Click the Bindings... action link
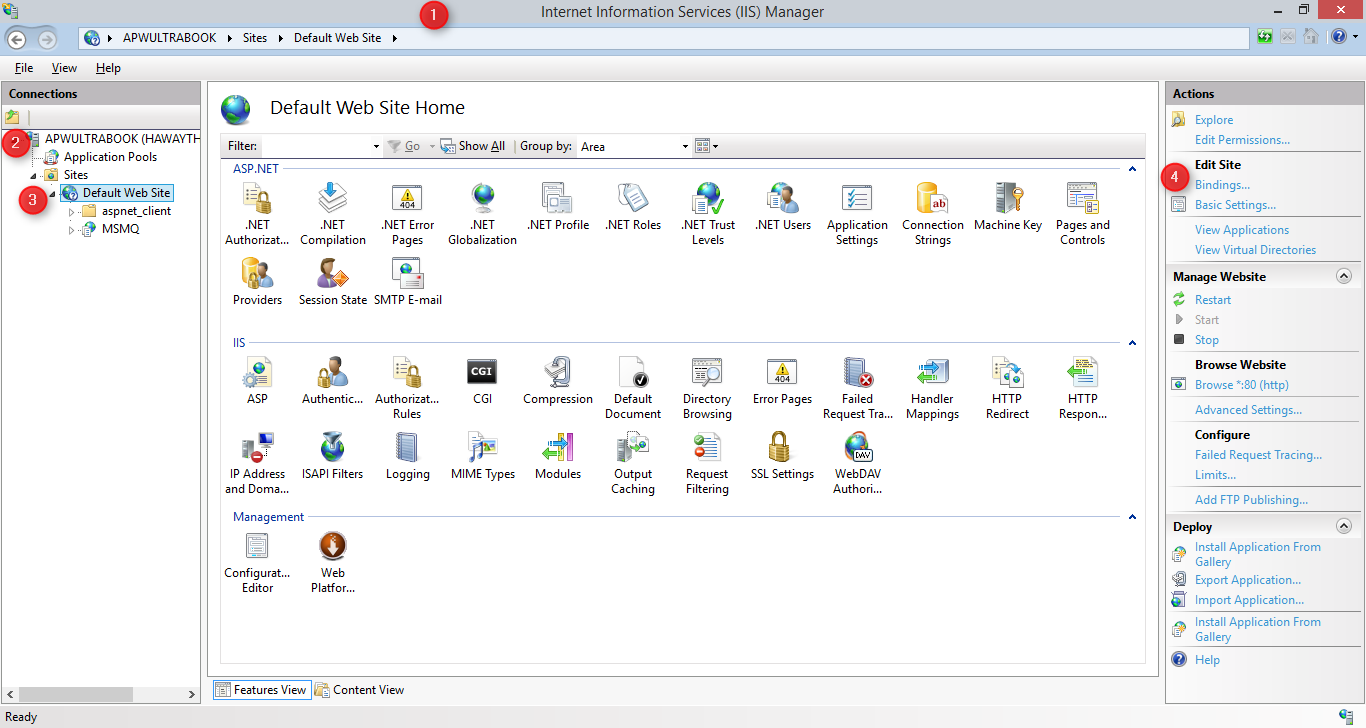This screenshot has width=1366, height=728. (x=1222, y=185)
